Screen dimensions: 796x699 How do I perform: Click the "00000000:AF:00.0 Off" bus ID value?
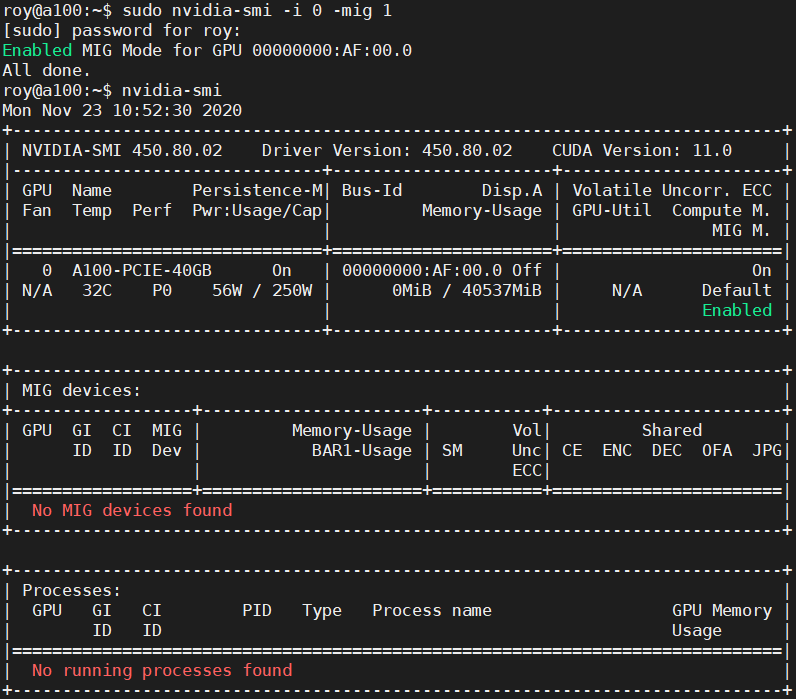tap(442, 270)
